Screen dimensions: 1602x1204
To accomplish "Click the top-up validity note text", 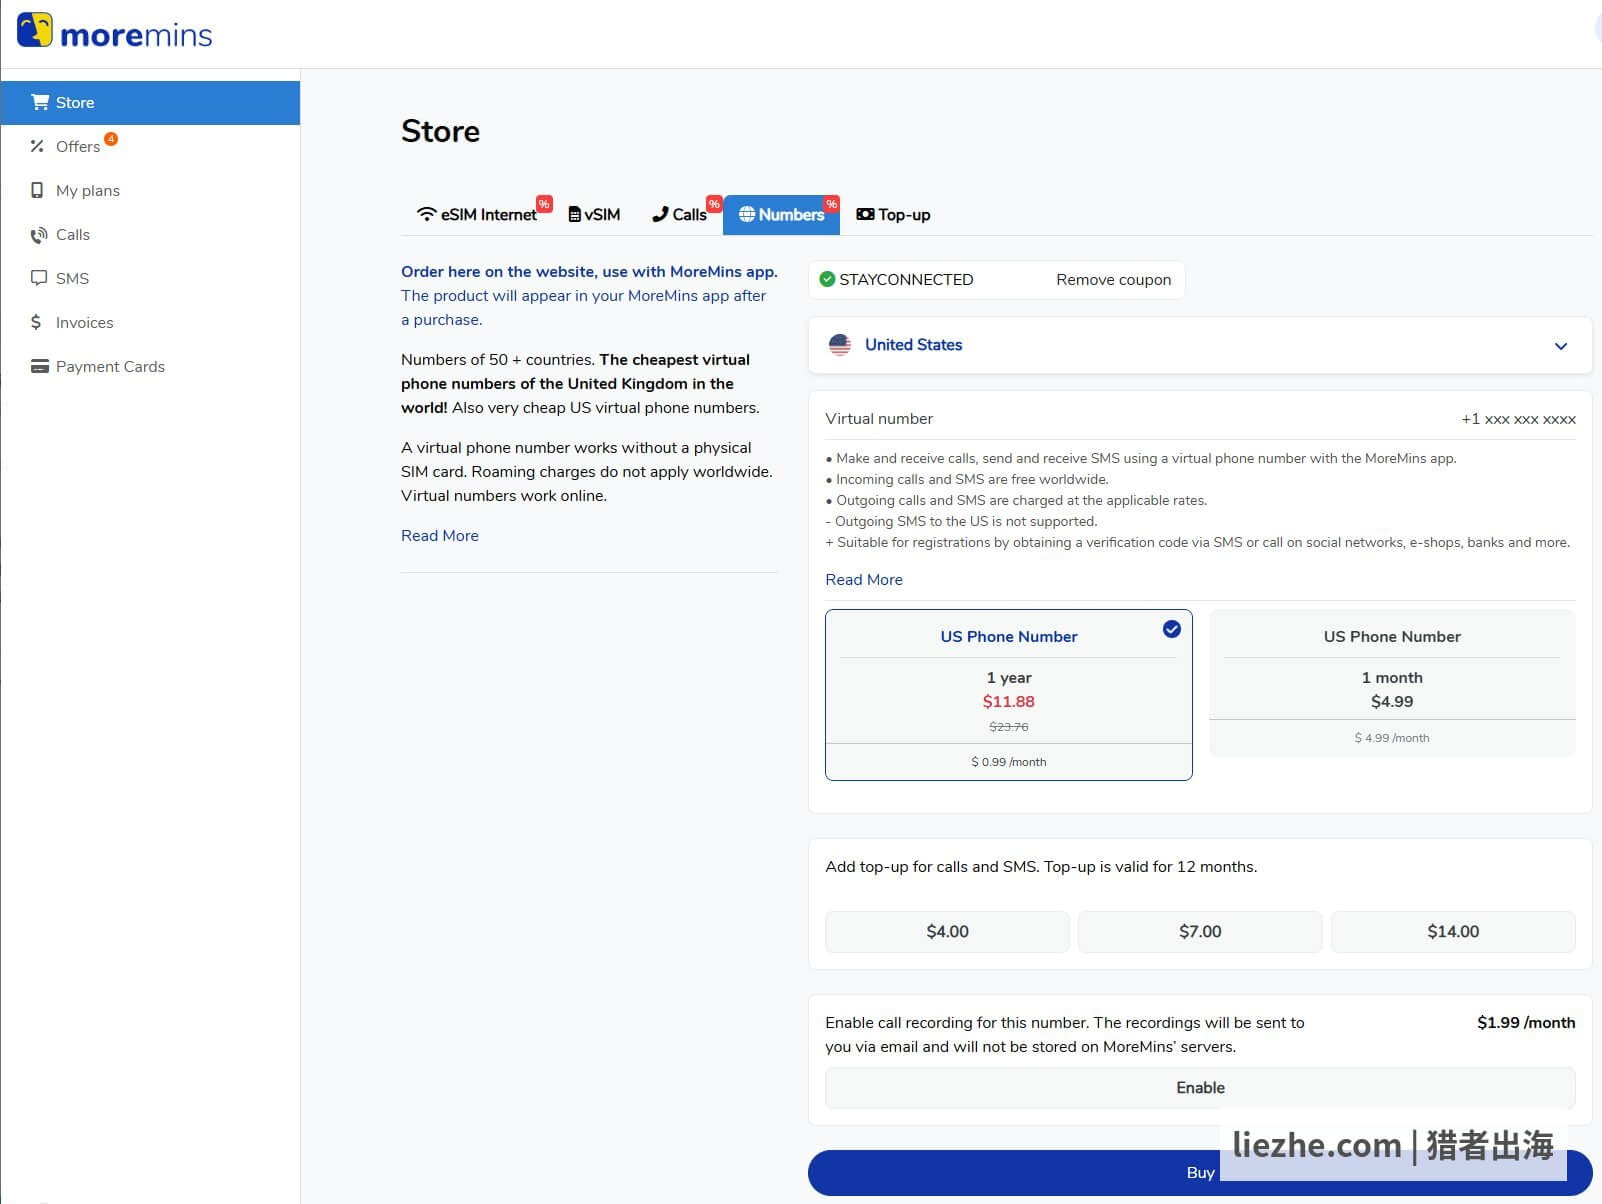I will 1041,867.
